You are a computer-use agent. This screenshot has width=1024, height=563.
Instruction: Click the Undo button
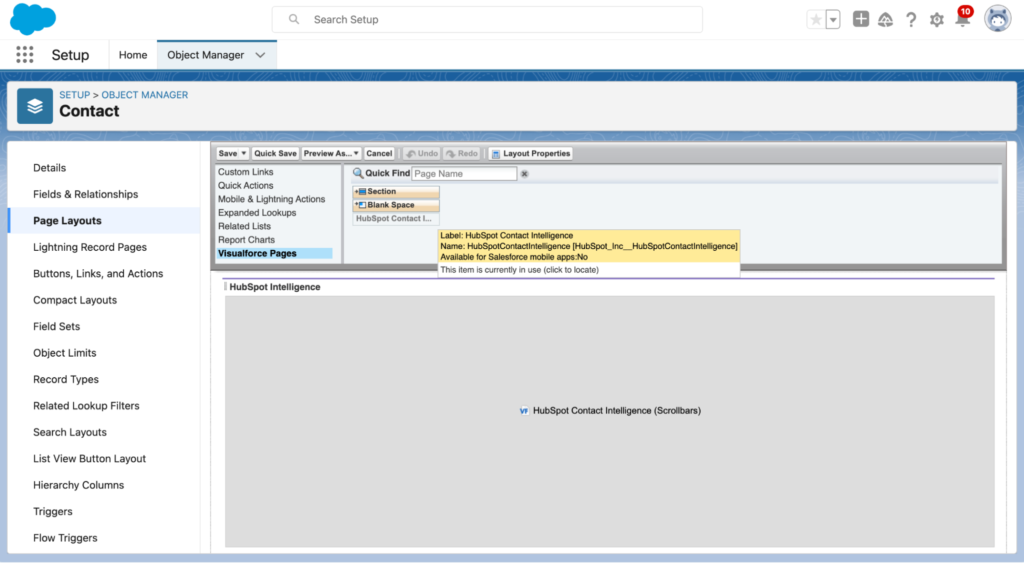(x=421, y=153)
